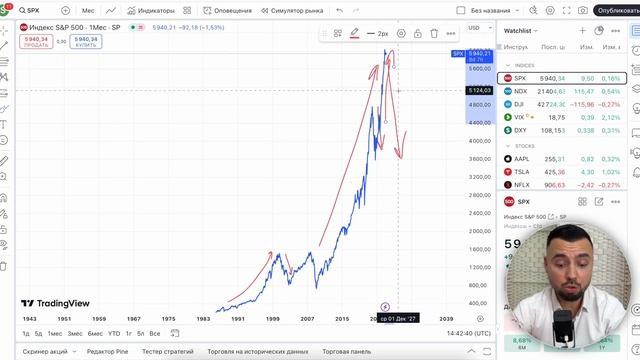Select the 5л date range
This screenshot has height=360, width=640.
(x=140, y=333)
